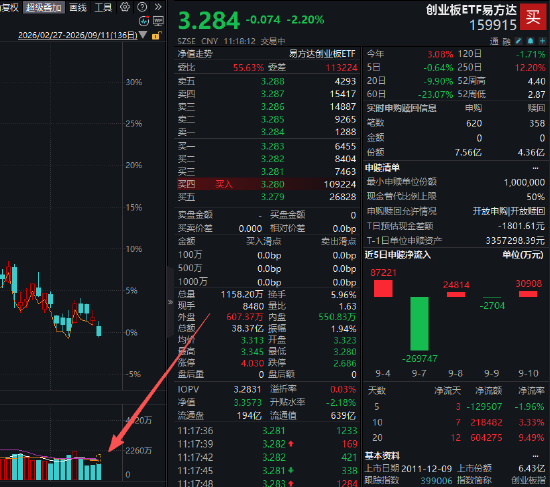This screenshot has height=487, width=550.
Task: Click the 跌停 price 2.686
Action: coord(344,363)
